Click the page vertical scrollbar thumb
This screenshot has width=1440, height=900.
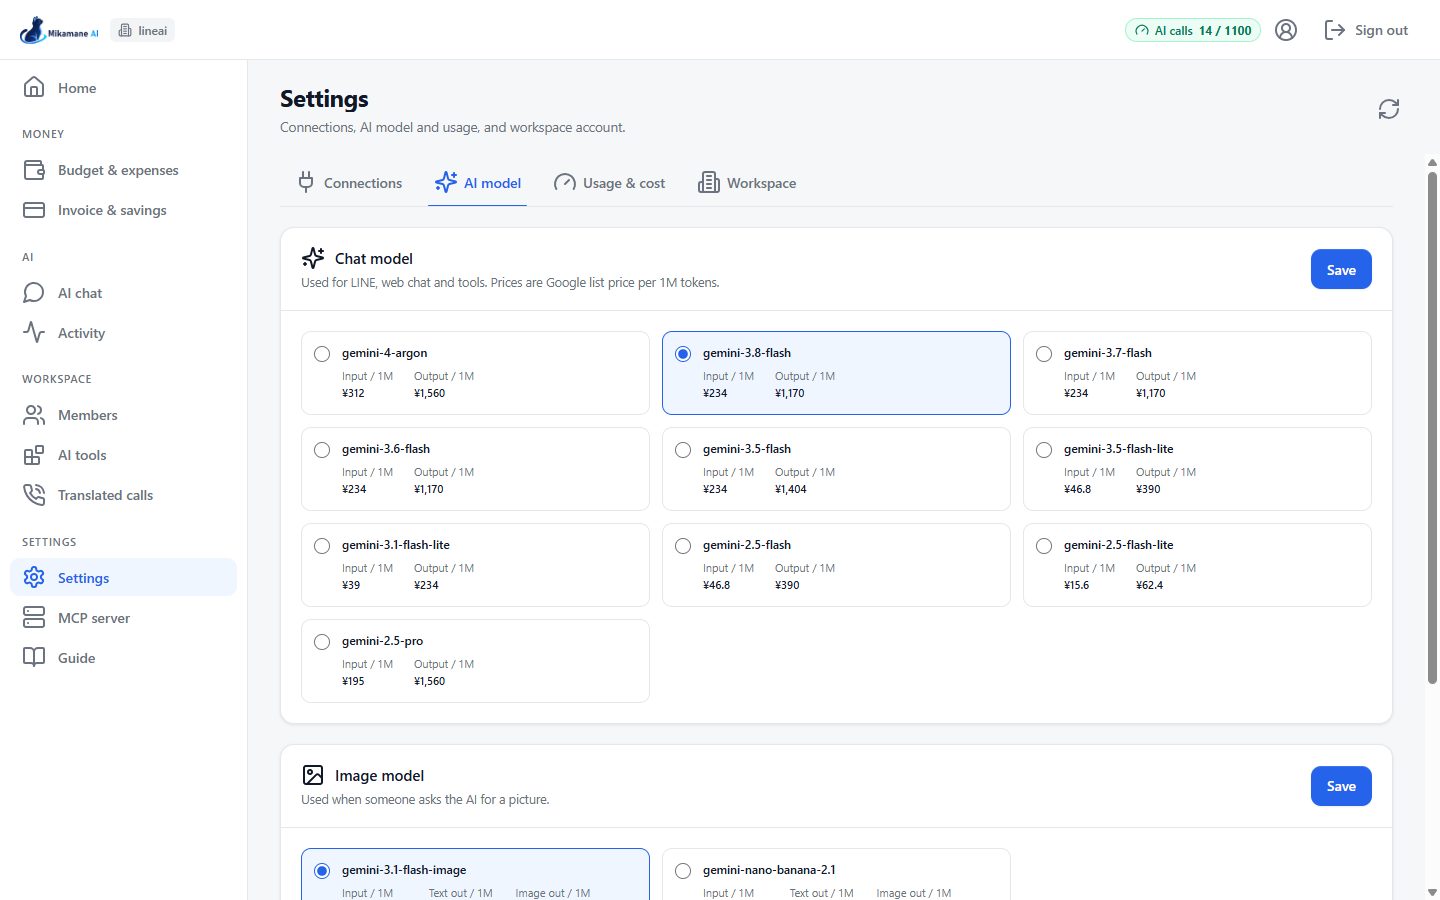point(1432,428)
